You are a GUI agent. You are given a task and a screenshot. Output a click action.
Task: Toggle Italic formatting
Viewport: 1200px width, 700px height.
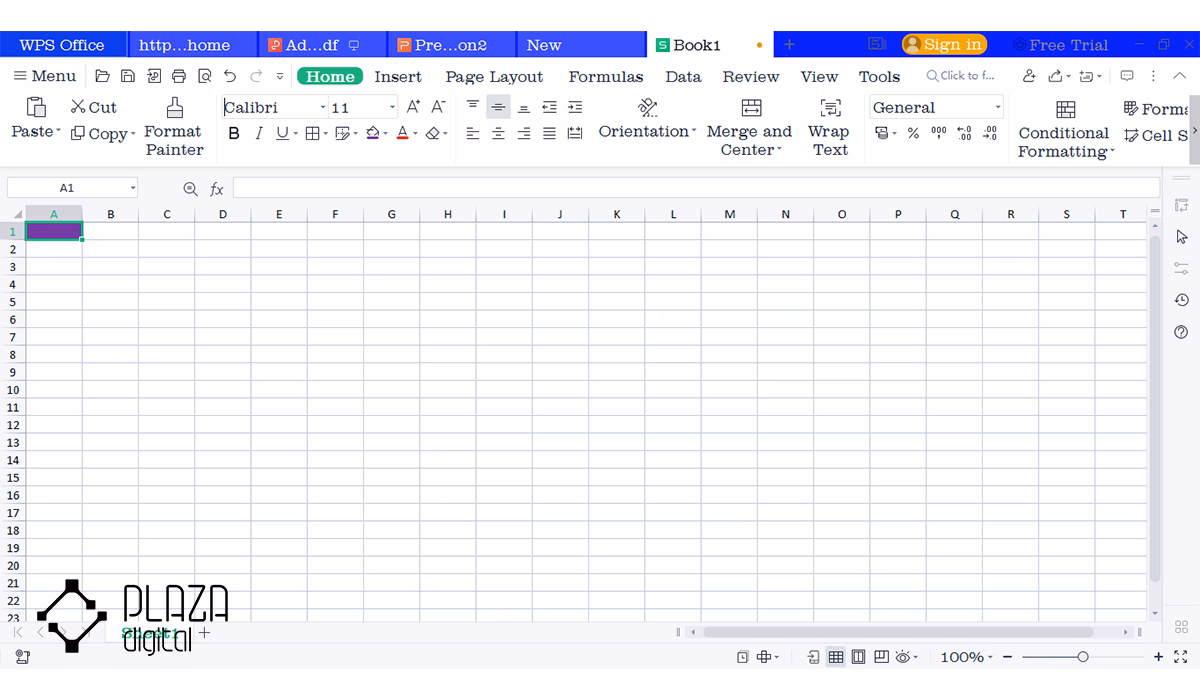pyautogui.click(x=259, y=133)
